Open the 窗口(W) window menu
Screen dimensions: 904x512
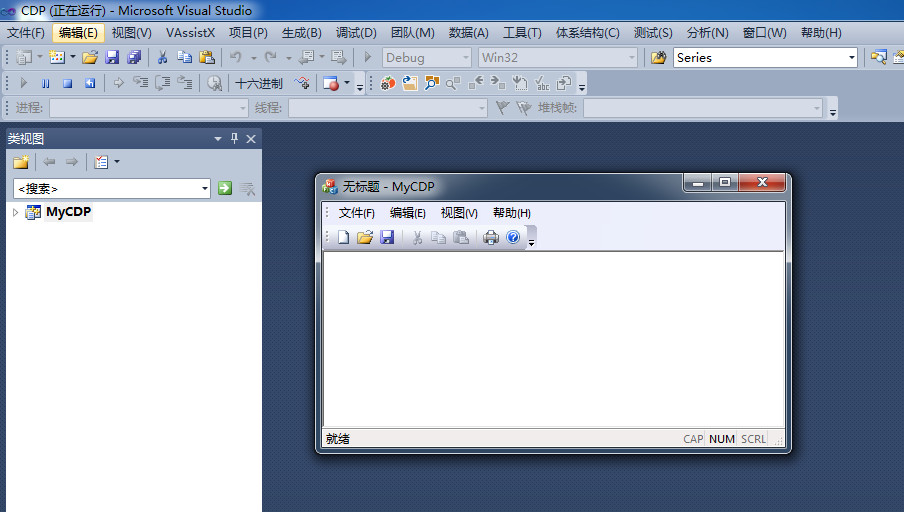click(764, 33)
